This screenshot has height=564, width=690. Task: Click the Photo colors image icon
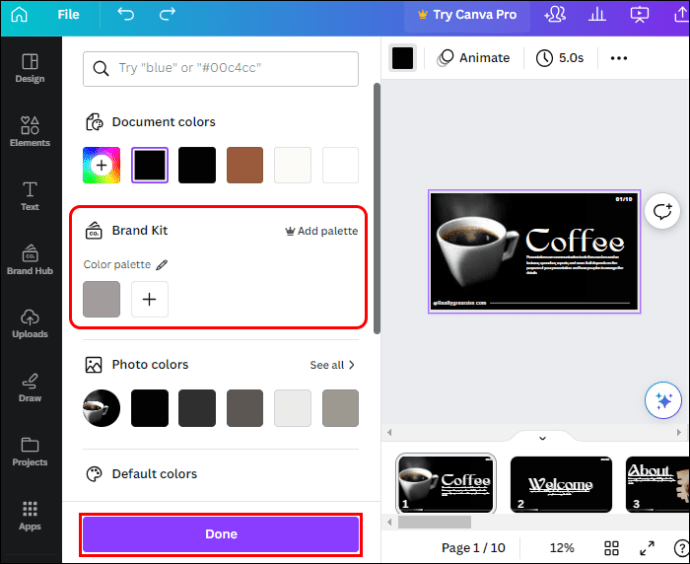coord(94,365)
